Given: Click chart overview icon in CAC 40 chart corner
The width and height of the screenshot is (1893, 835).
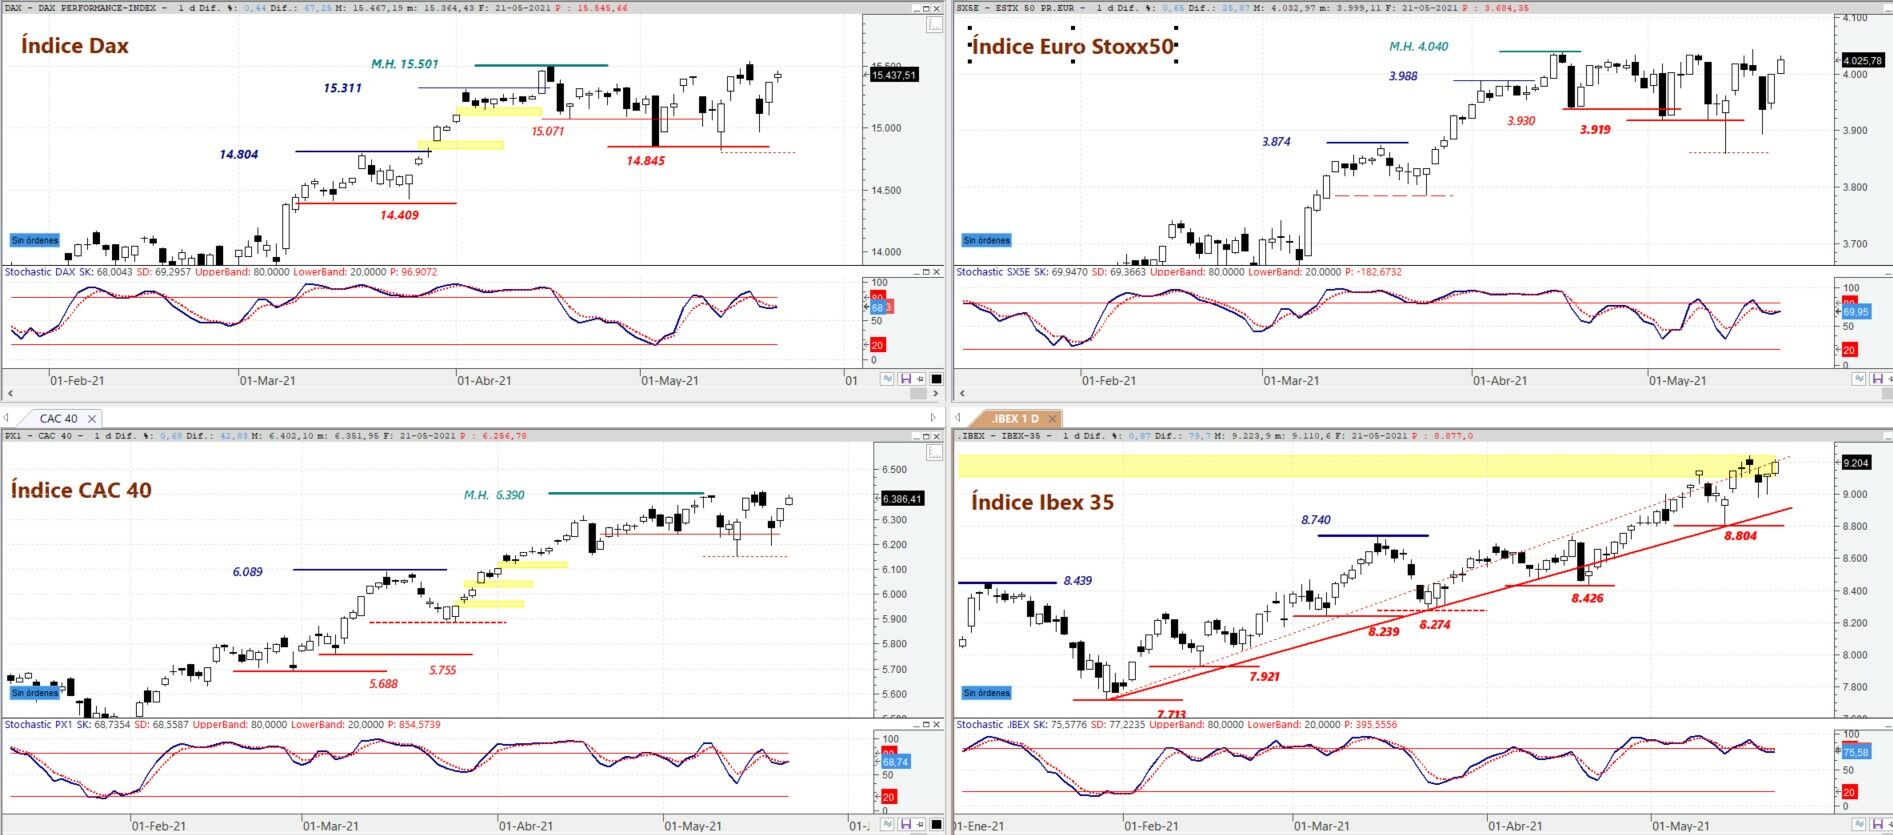Looking at the screenshot, I should coord(935,453).
